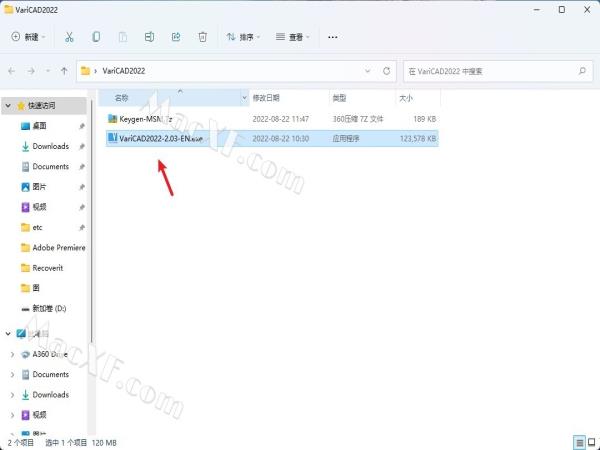Sort by 名称 (Name) column header
This screenshot has width=600, height=450.
(122, 98)
